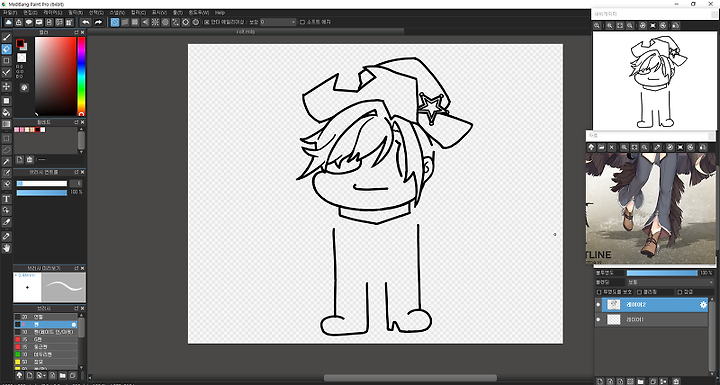Open color palette wheel button in Color panel
Image resolution: width=720 pixels, height=385 pixels.
(x=24, y=87)
